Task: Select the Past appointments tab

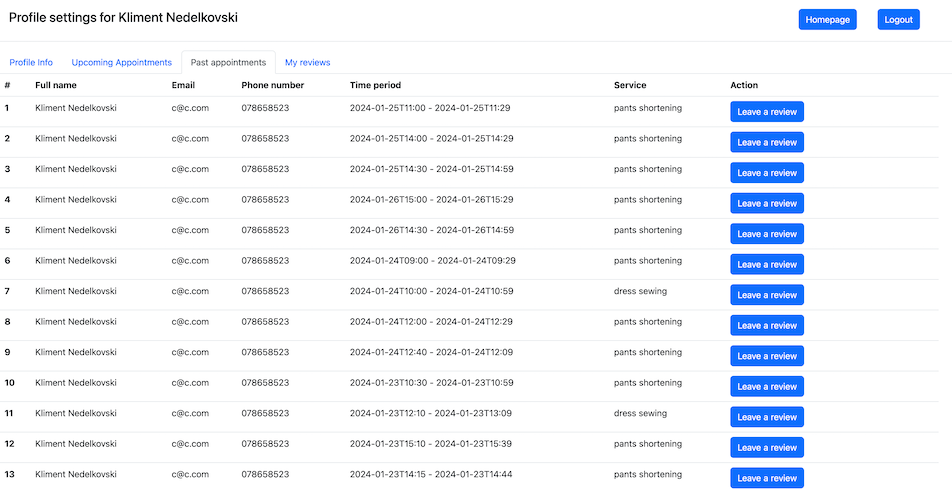Action: tap(228, 62)
